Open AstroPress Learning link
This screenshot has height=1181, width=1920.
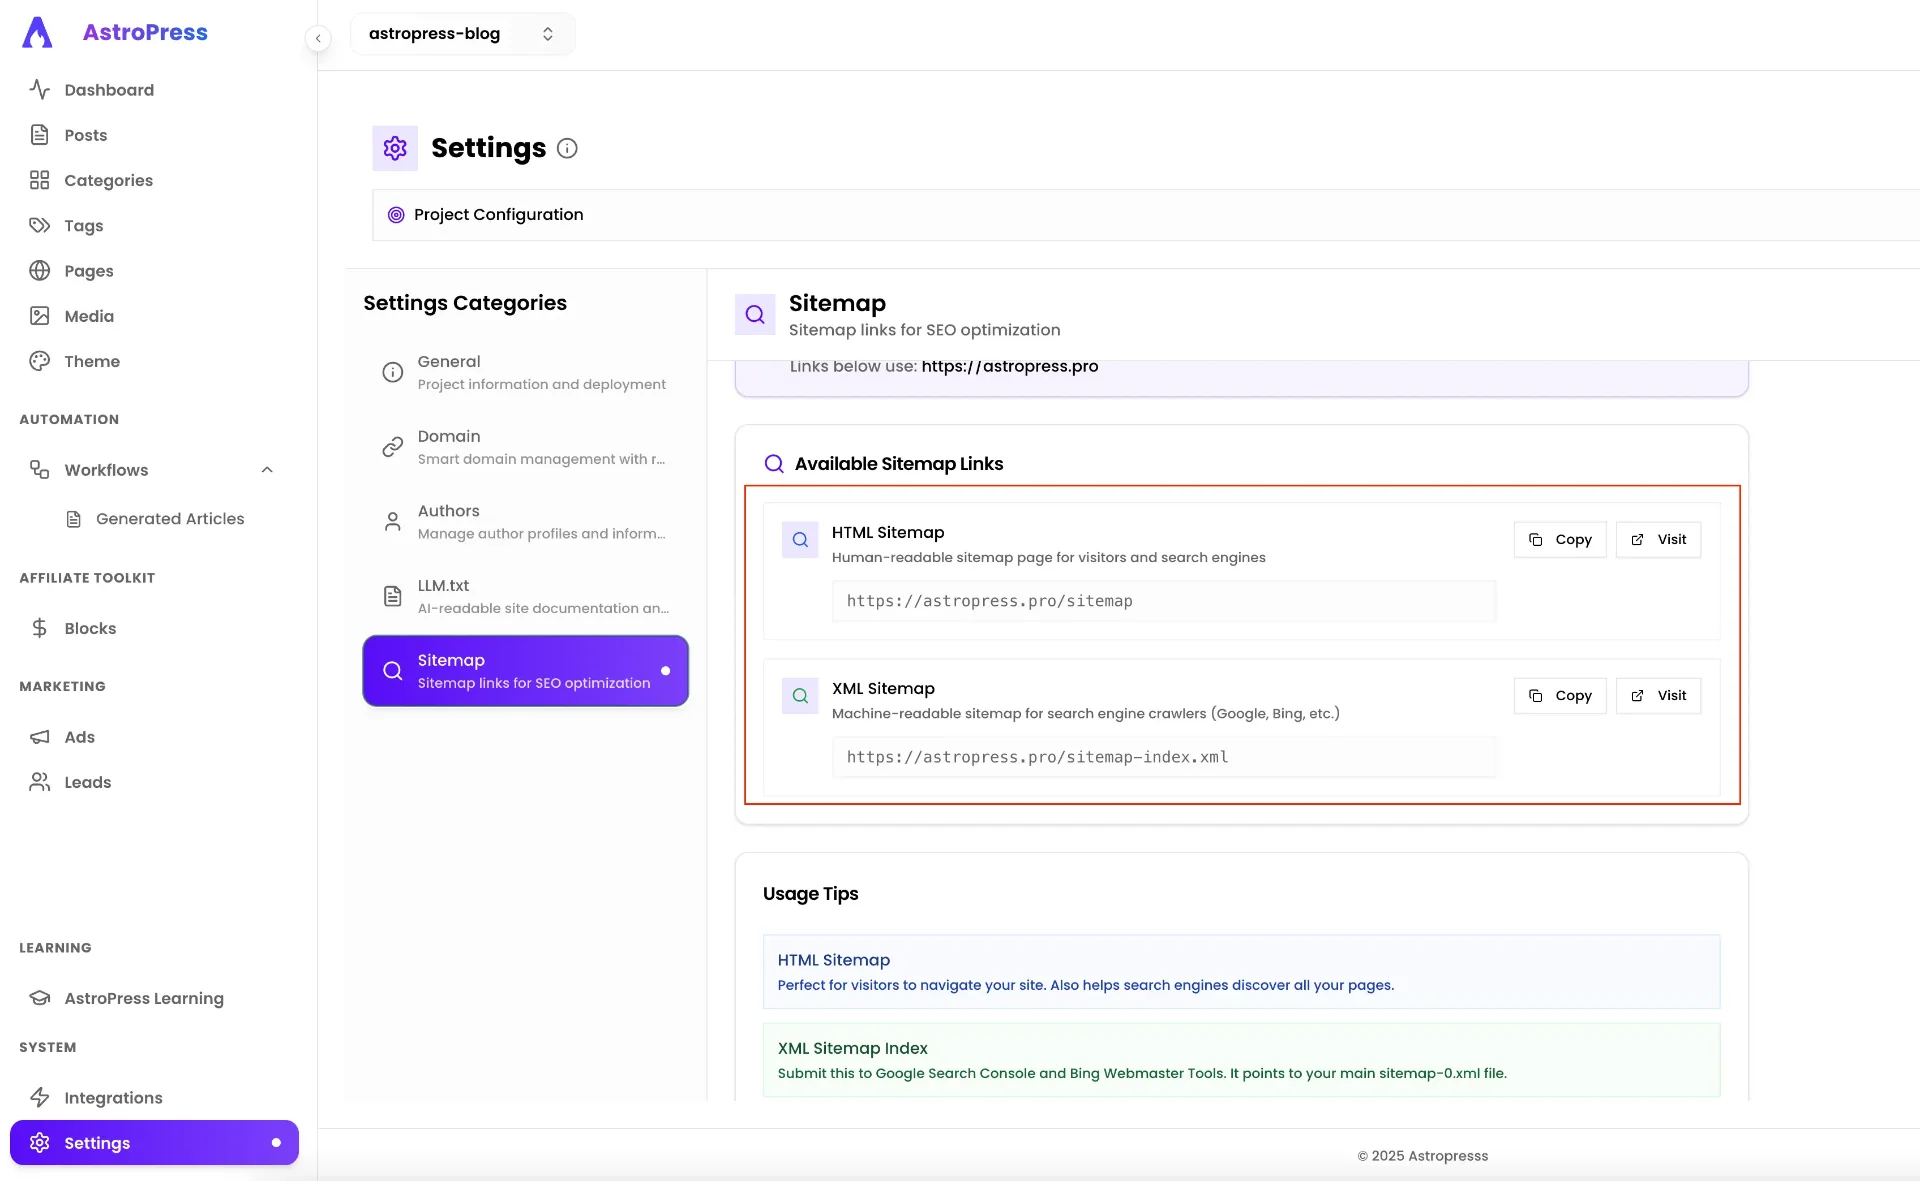pos(143,998)
